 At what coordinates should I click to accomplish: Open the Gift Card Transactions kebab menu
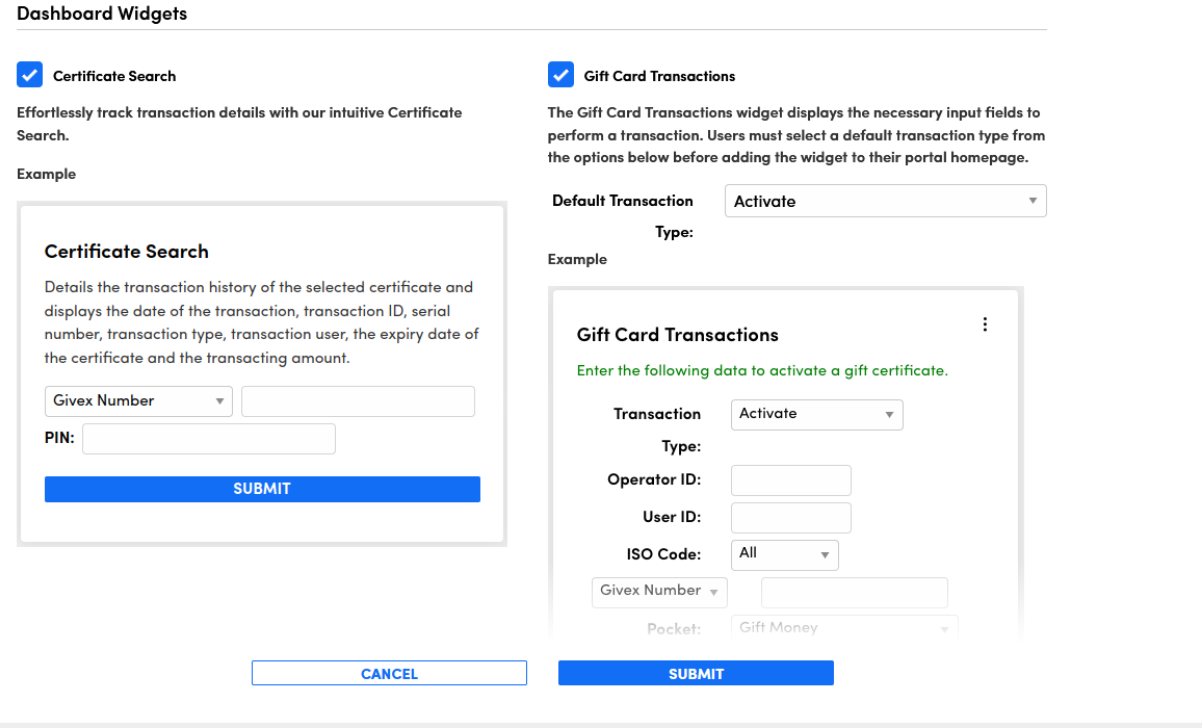(x=985, y=325)
